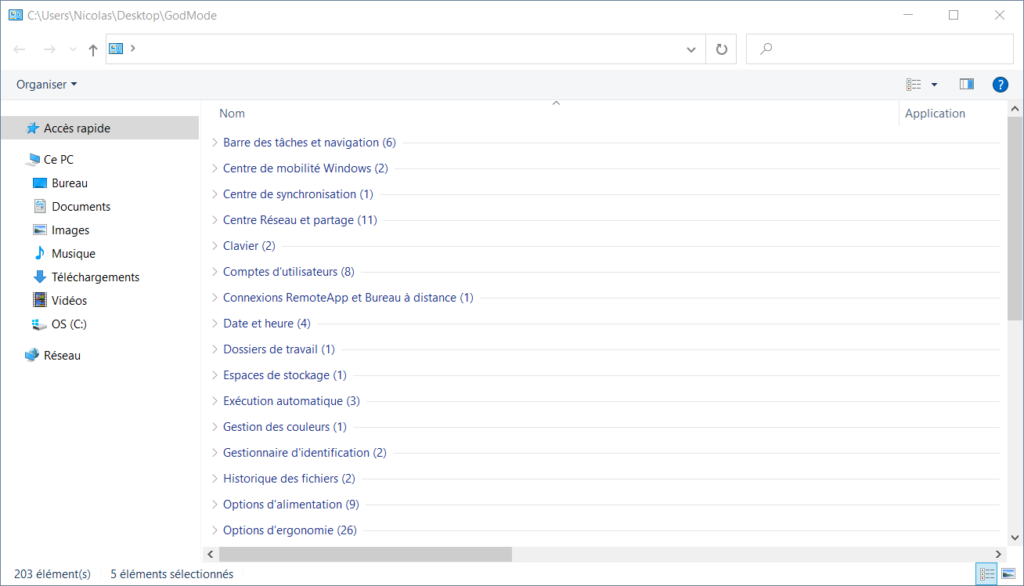Open recent locations dropdown arrow
This screenshot has width=1024, height=586.
click(x=72, y=50)
